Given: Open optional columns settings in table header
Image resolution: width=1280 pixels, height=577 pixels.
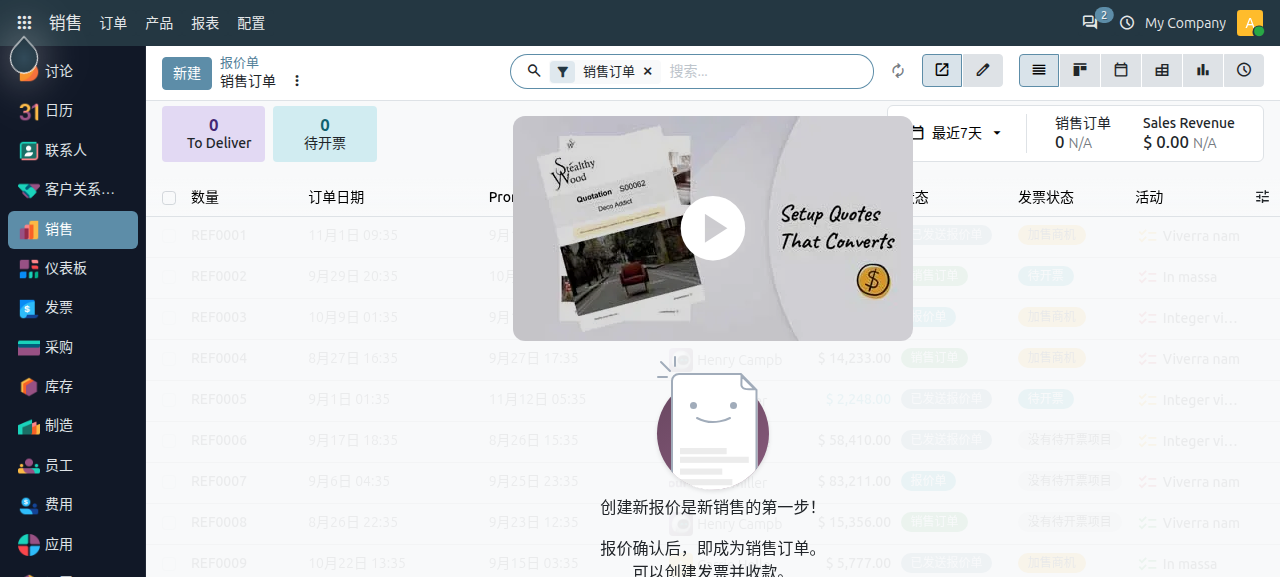Looking at the screenshot, I should [x=1262, y=197].
